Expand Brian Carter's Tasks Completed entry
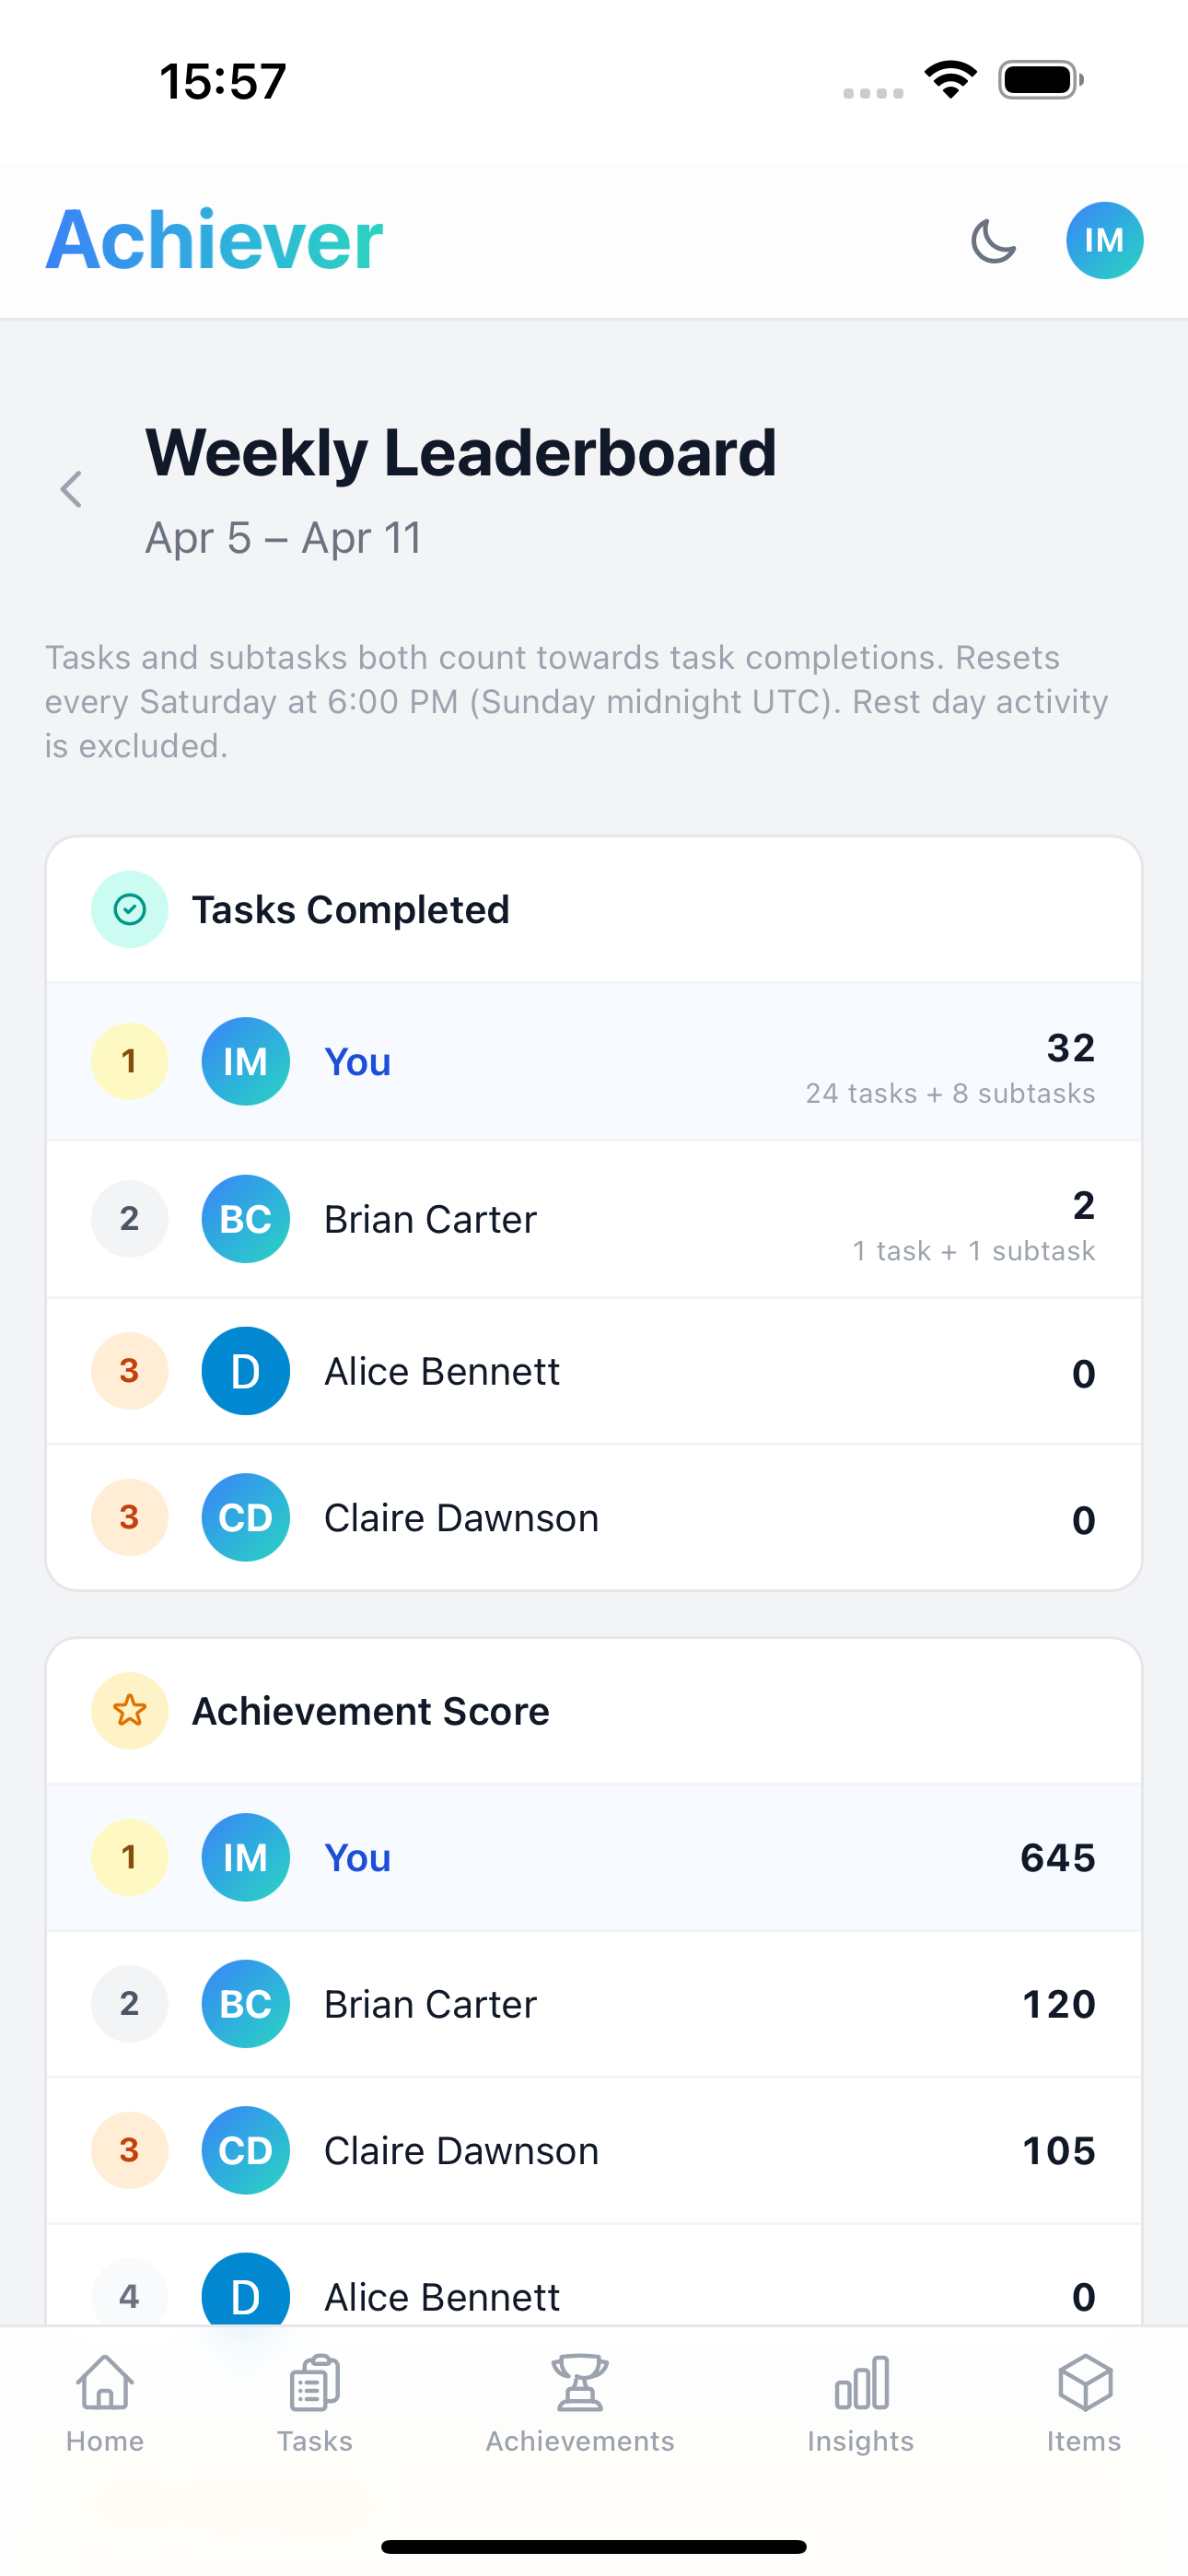Image resolution: width=1188 pixels, height=2576 pixels. 593,1219
